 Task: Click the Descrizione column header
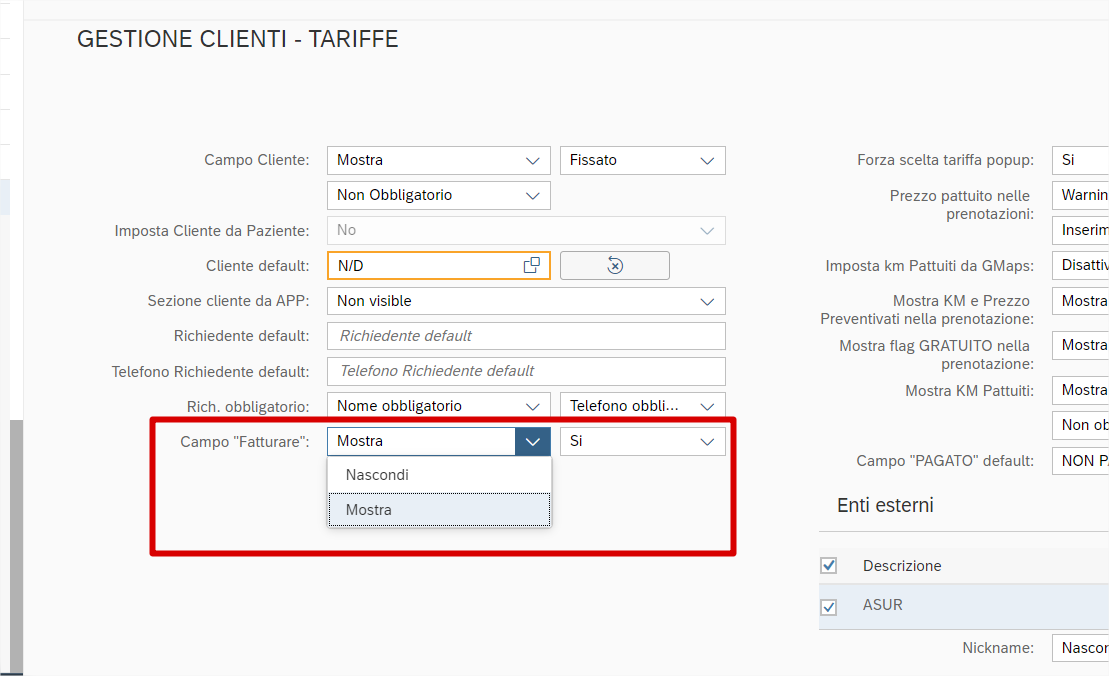902,566
